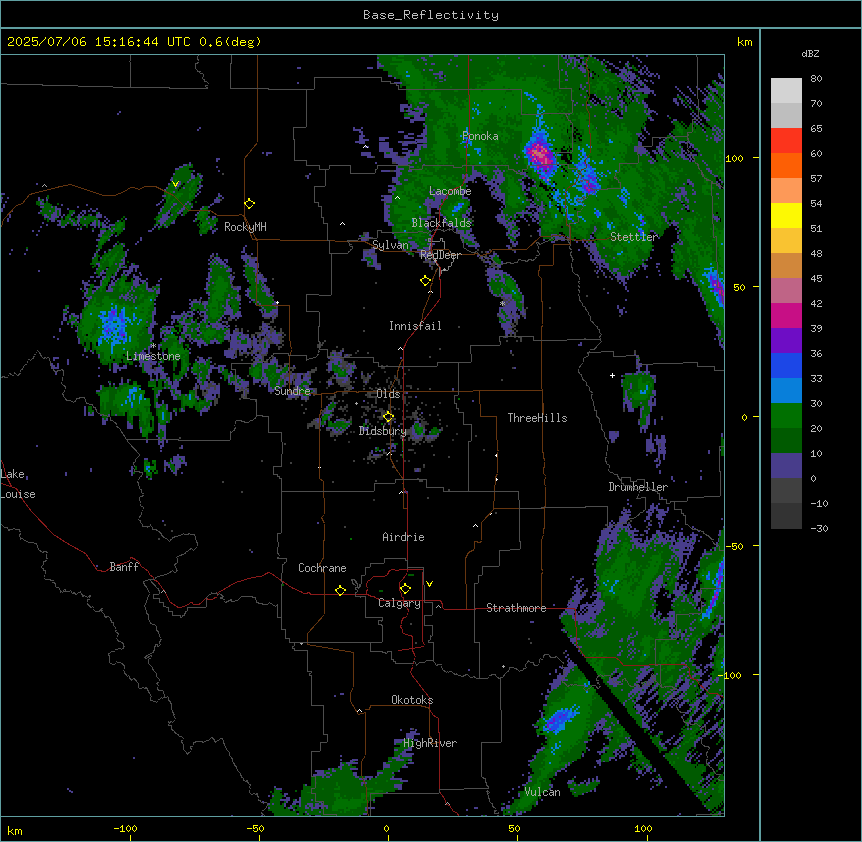Screen dimensions: 862x842
Task: Select the Limestone label
Action: pyautogui.click(x=153, y=356)
